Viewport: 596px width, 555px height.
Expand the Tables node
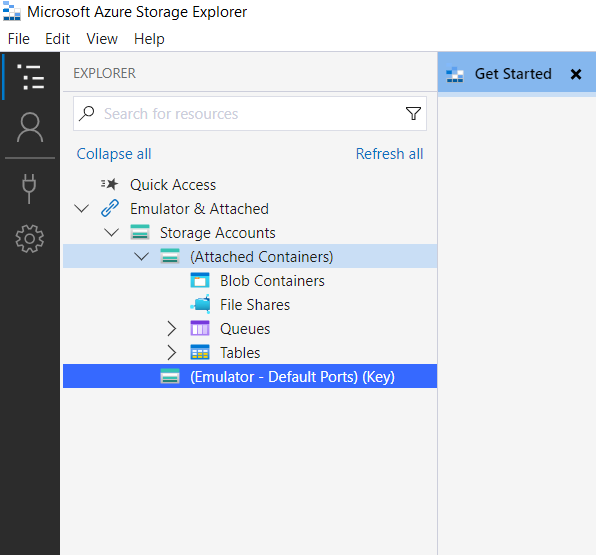click(x=172, y=353)
